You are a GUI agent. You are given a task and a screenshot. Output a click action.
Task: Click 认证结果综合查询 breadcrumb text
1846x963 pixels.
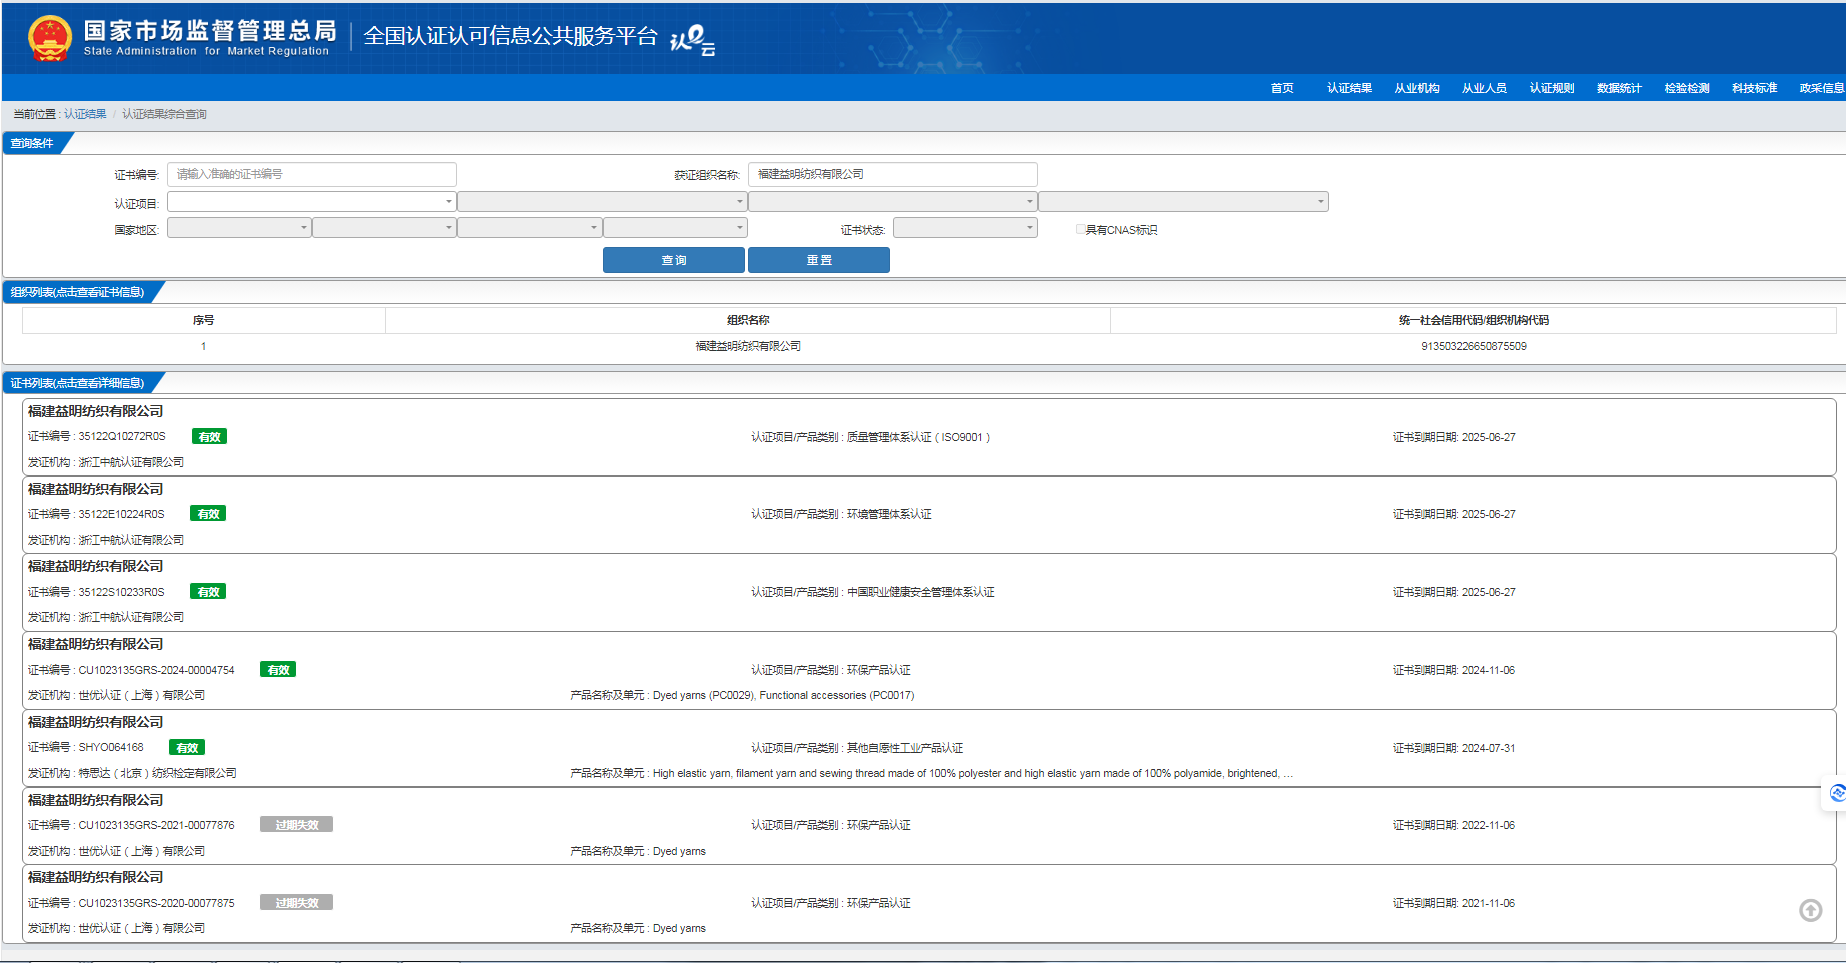click(x=164, y=114)
